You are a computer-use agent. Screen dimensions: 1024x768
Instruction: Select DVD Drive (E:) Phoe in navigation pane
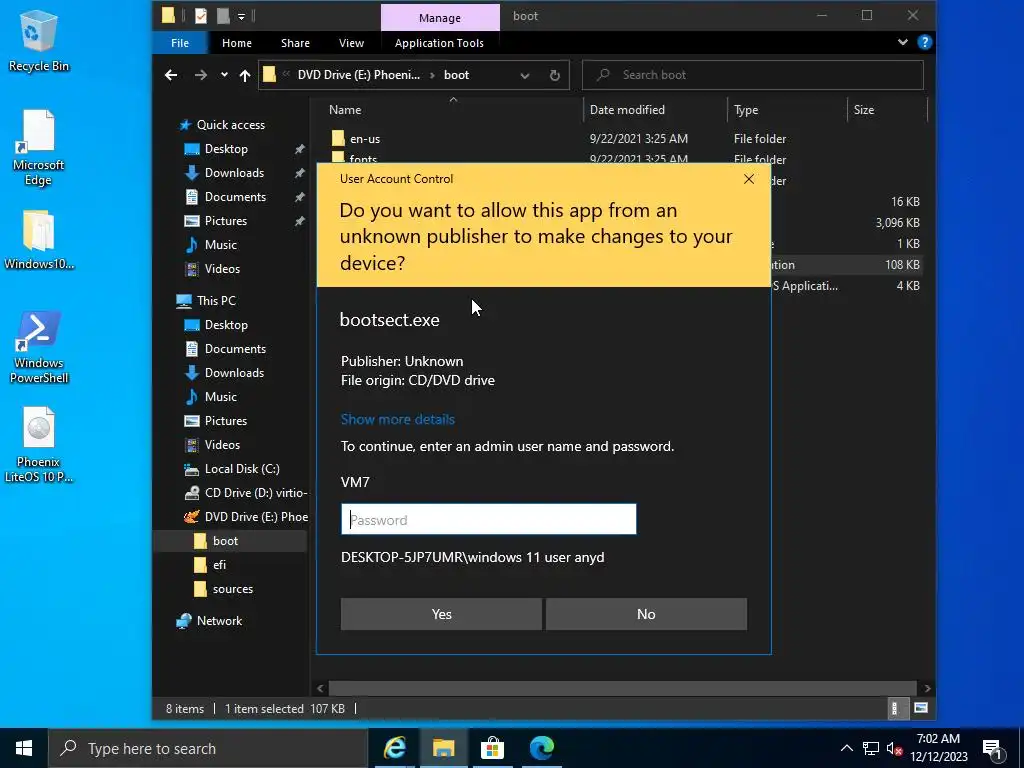point(256,517)
